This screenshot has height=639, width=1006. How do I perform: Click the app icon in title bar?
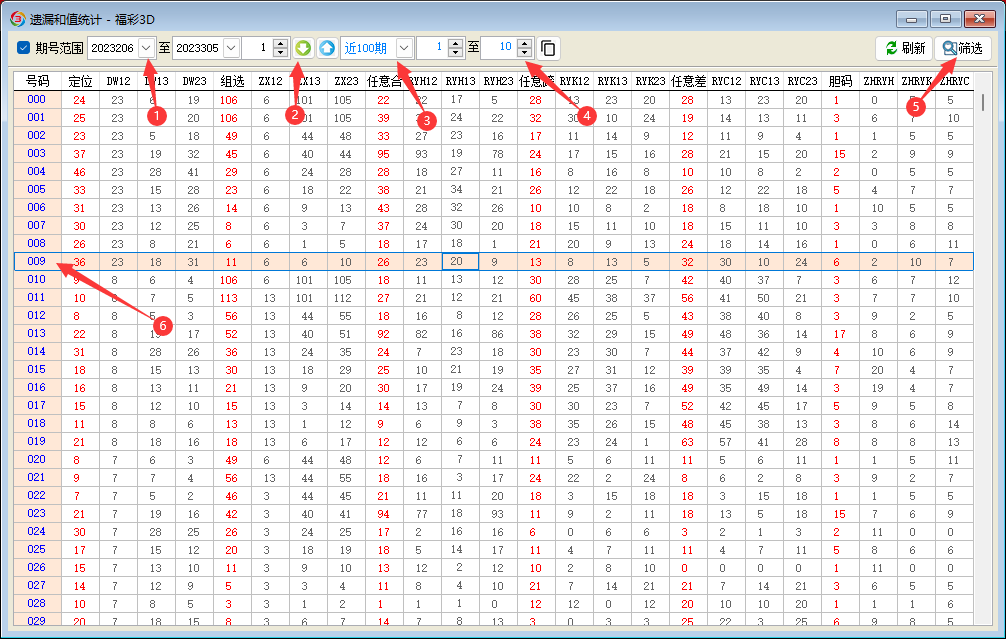click(x=16, y=17)
